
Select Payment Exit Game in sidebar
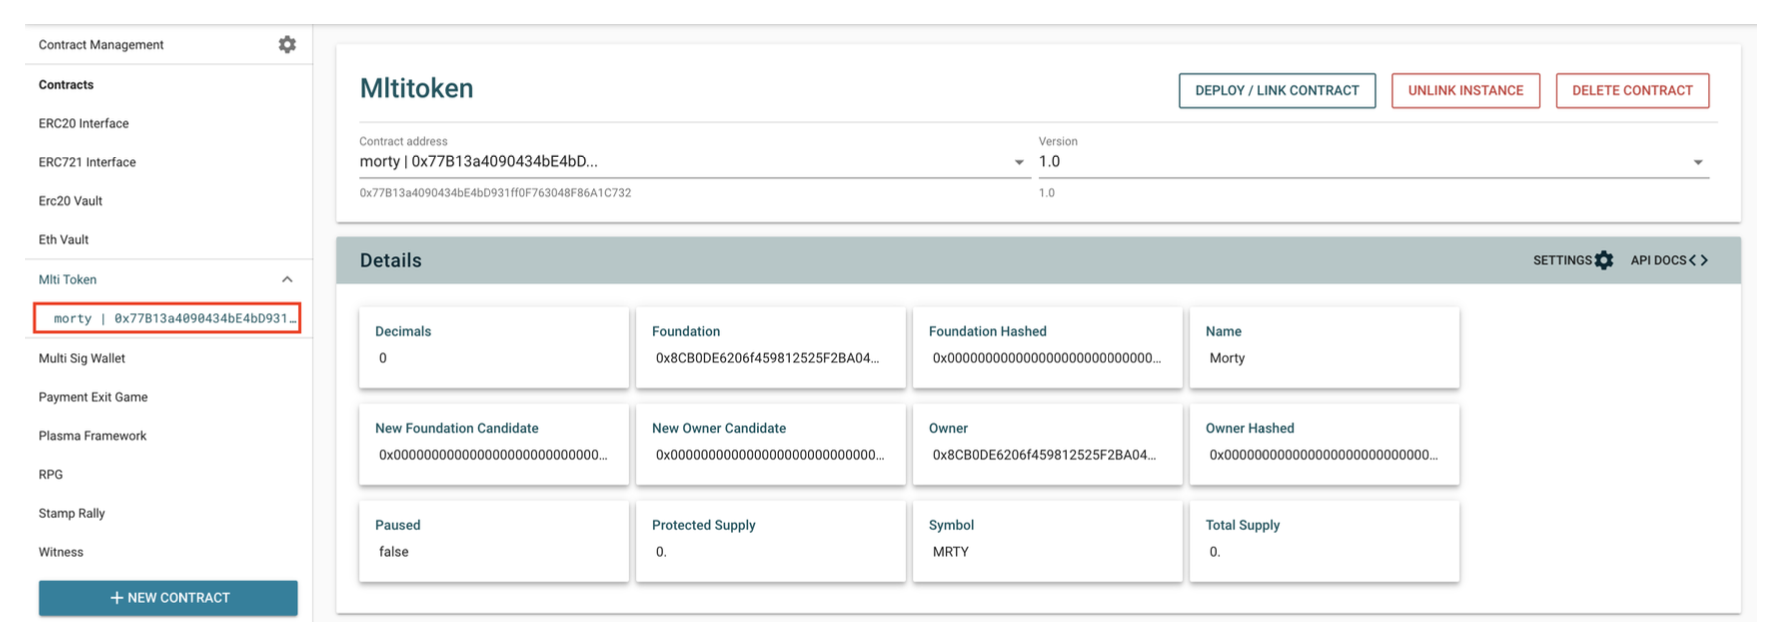tap(93, 397)
